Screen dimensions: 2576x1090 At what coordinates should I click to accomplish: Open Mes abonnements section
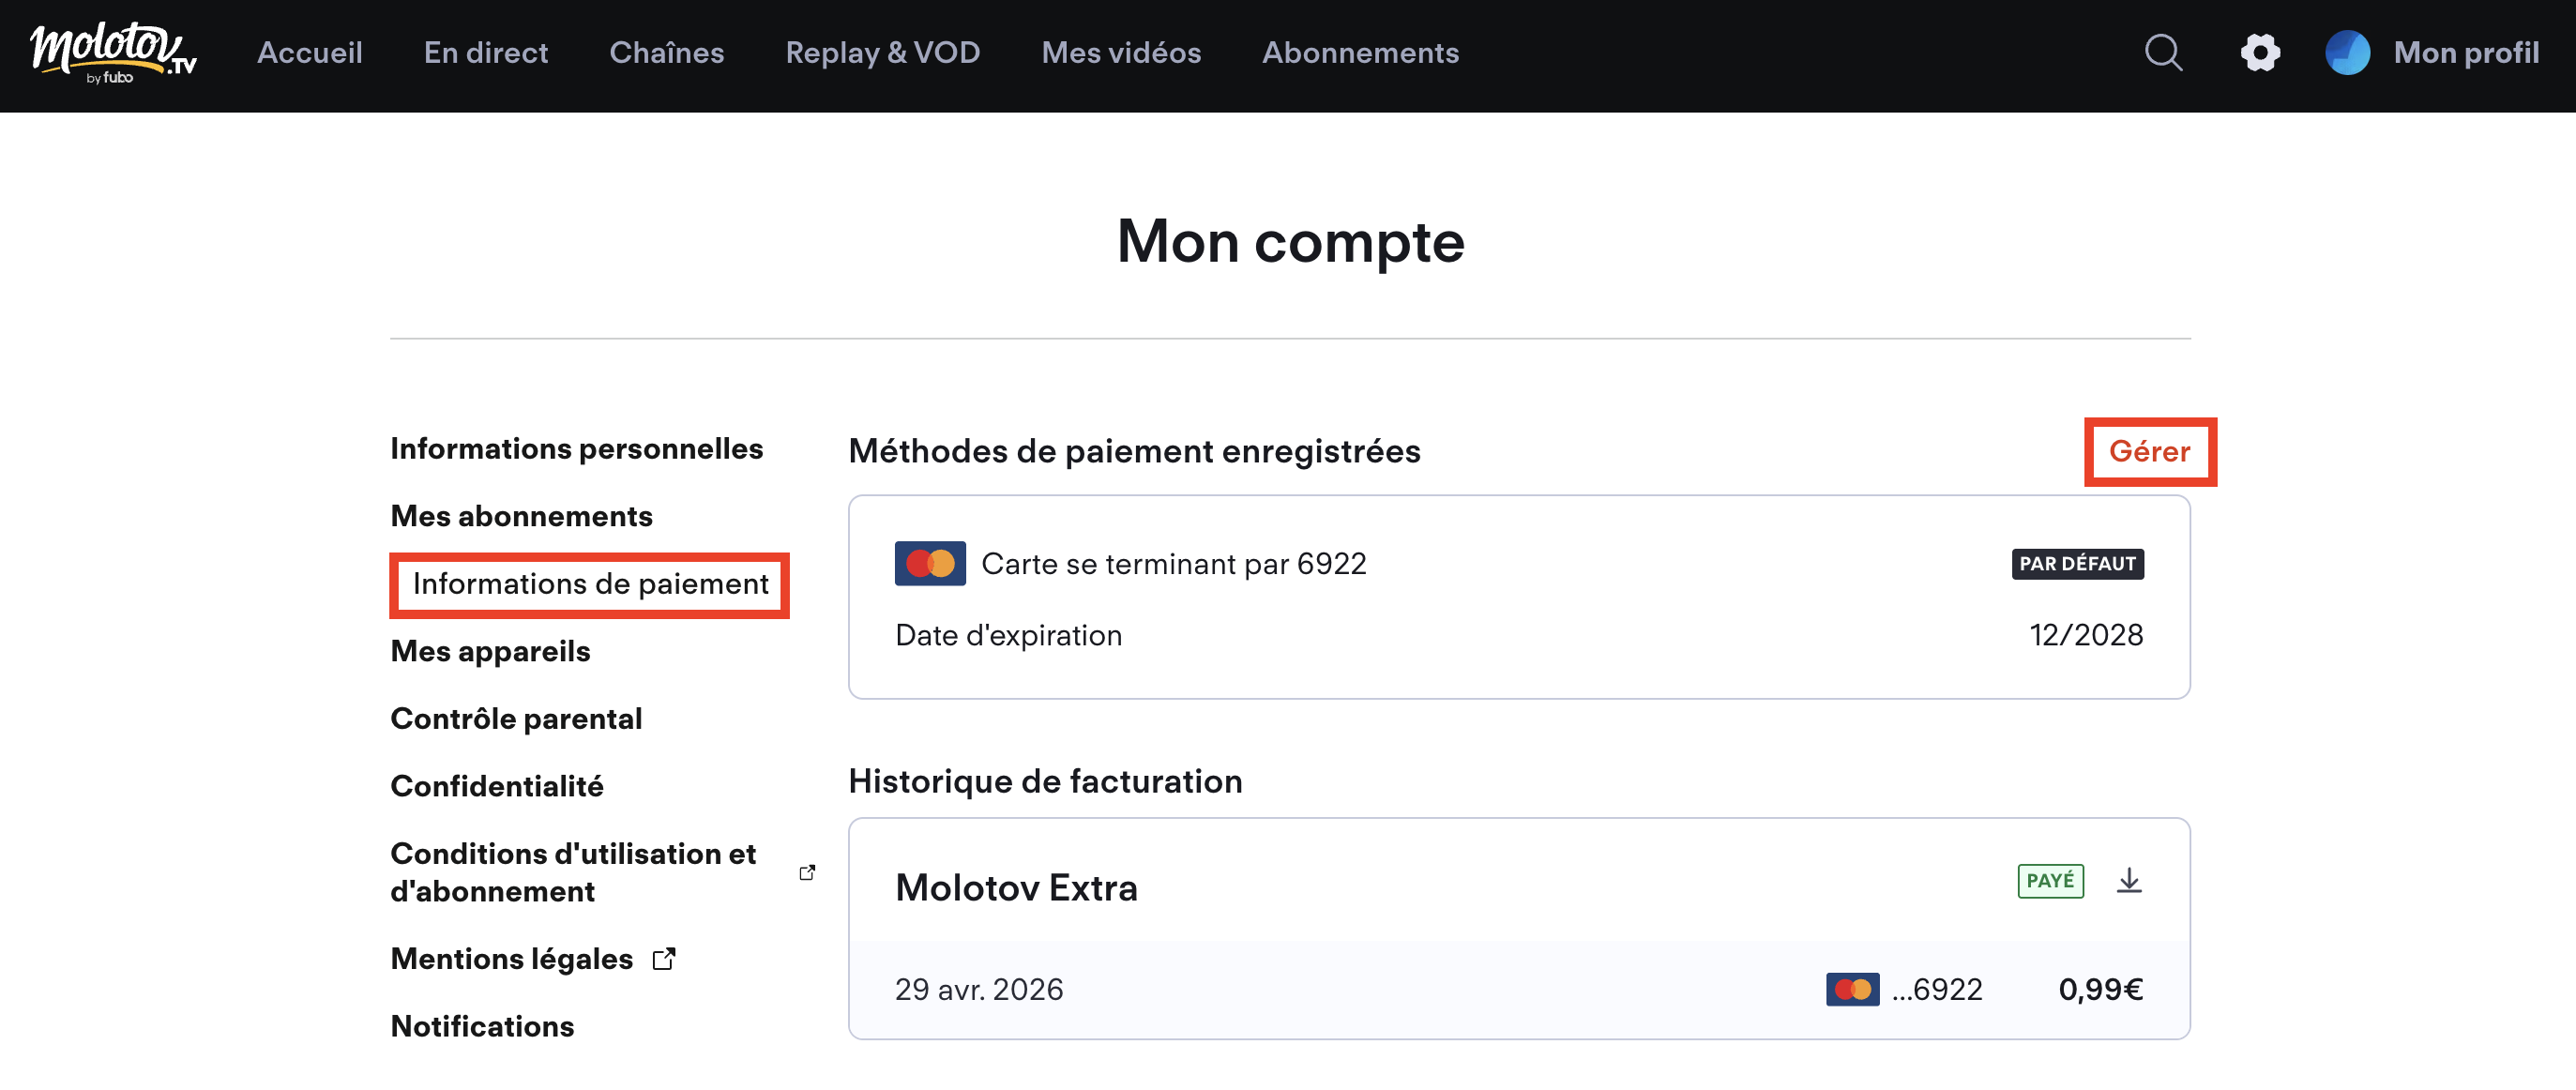(522, 517)
